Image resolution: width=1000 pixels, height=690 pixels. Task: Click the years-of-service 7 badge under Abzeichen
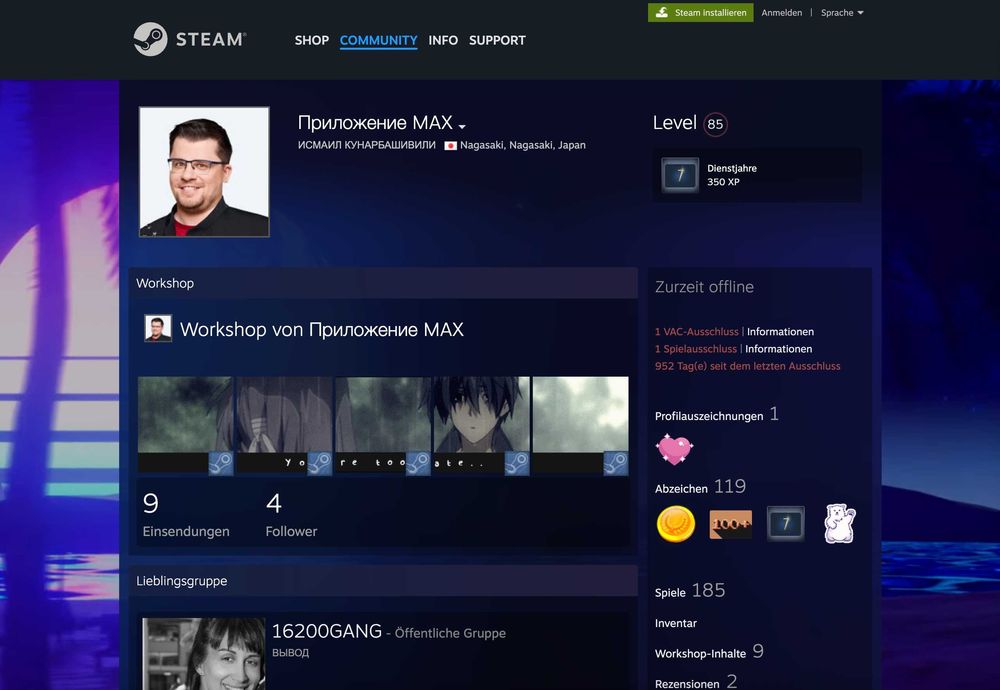pyautogui.click(x=785, y=524)
